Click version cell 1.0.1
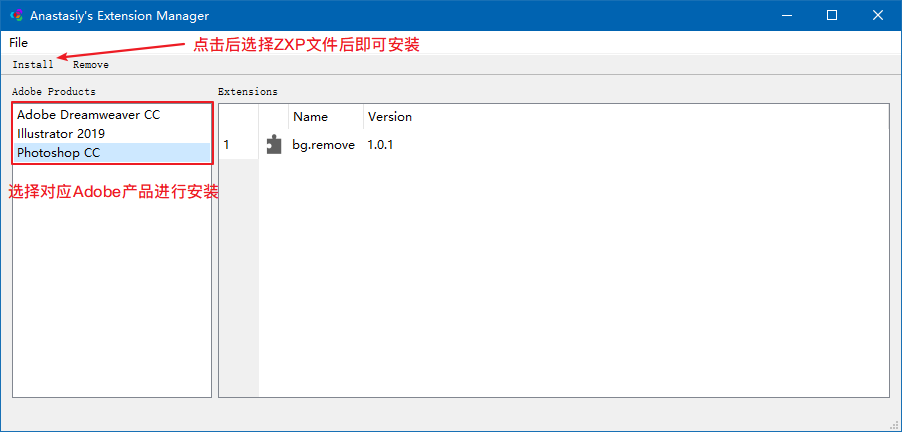902x432 pixels. 380,145
